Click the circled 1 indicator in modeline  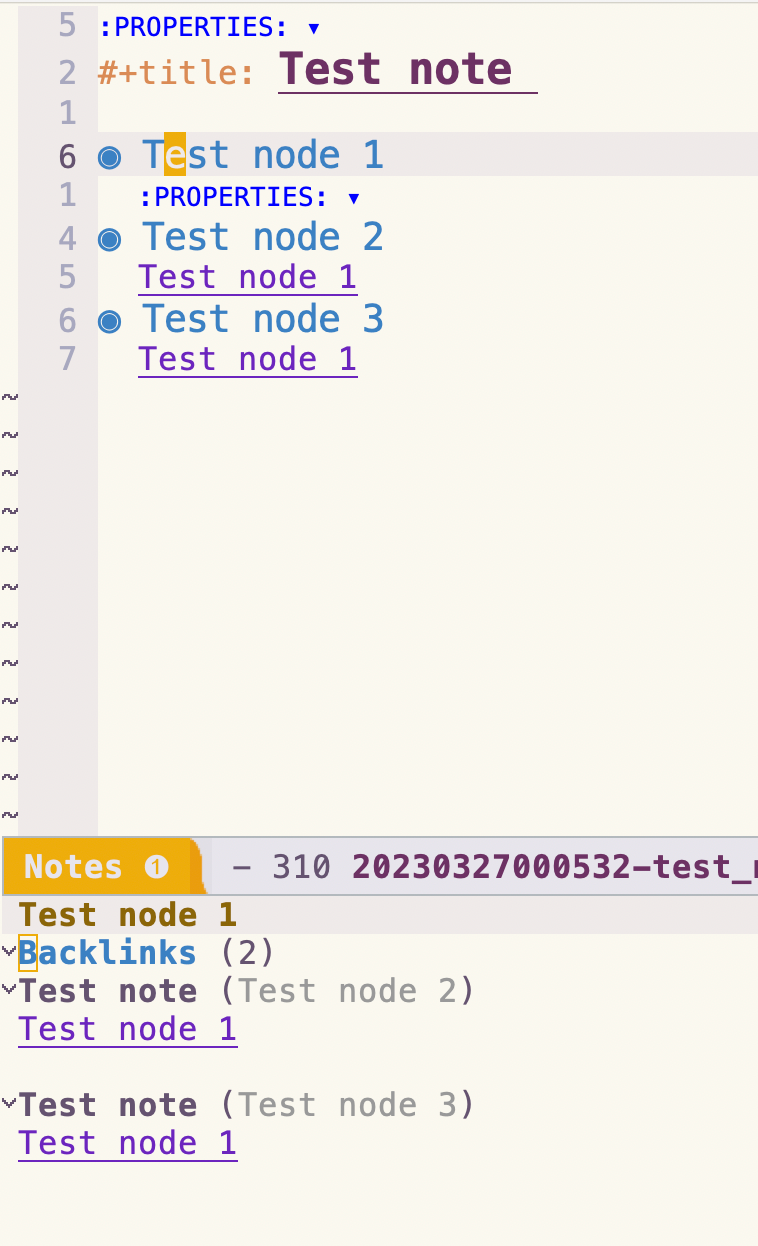pyautogui.click(x=156, y=867)
